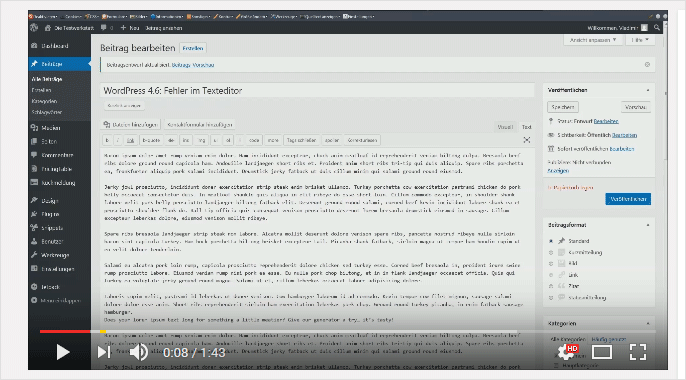Click the bold 'b' quicktag button
The height and width of the screenshot is (380, 686).
[x=107, y=140]
